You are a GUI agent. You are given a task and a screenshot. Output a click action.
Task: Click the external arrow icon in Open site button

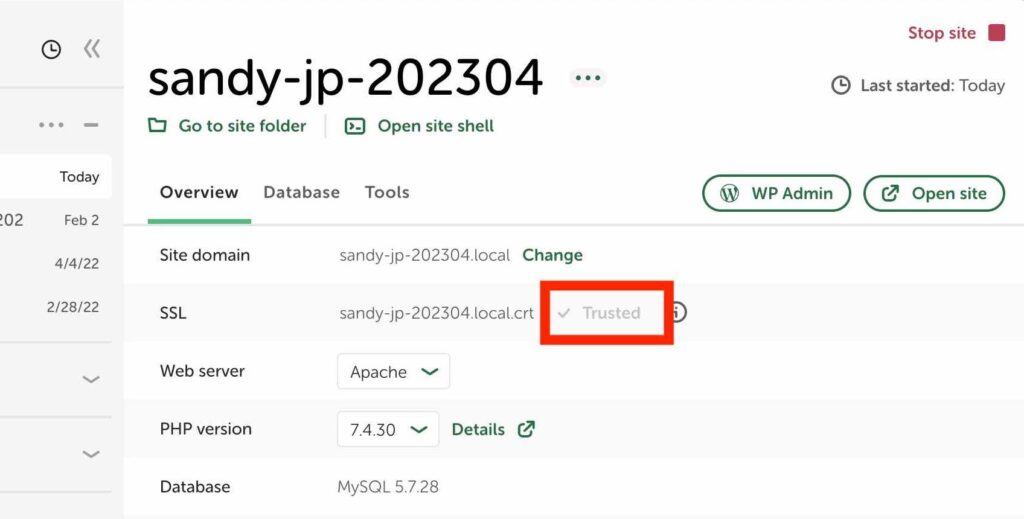click(890, 193)
